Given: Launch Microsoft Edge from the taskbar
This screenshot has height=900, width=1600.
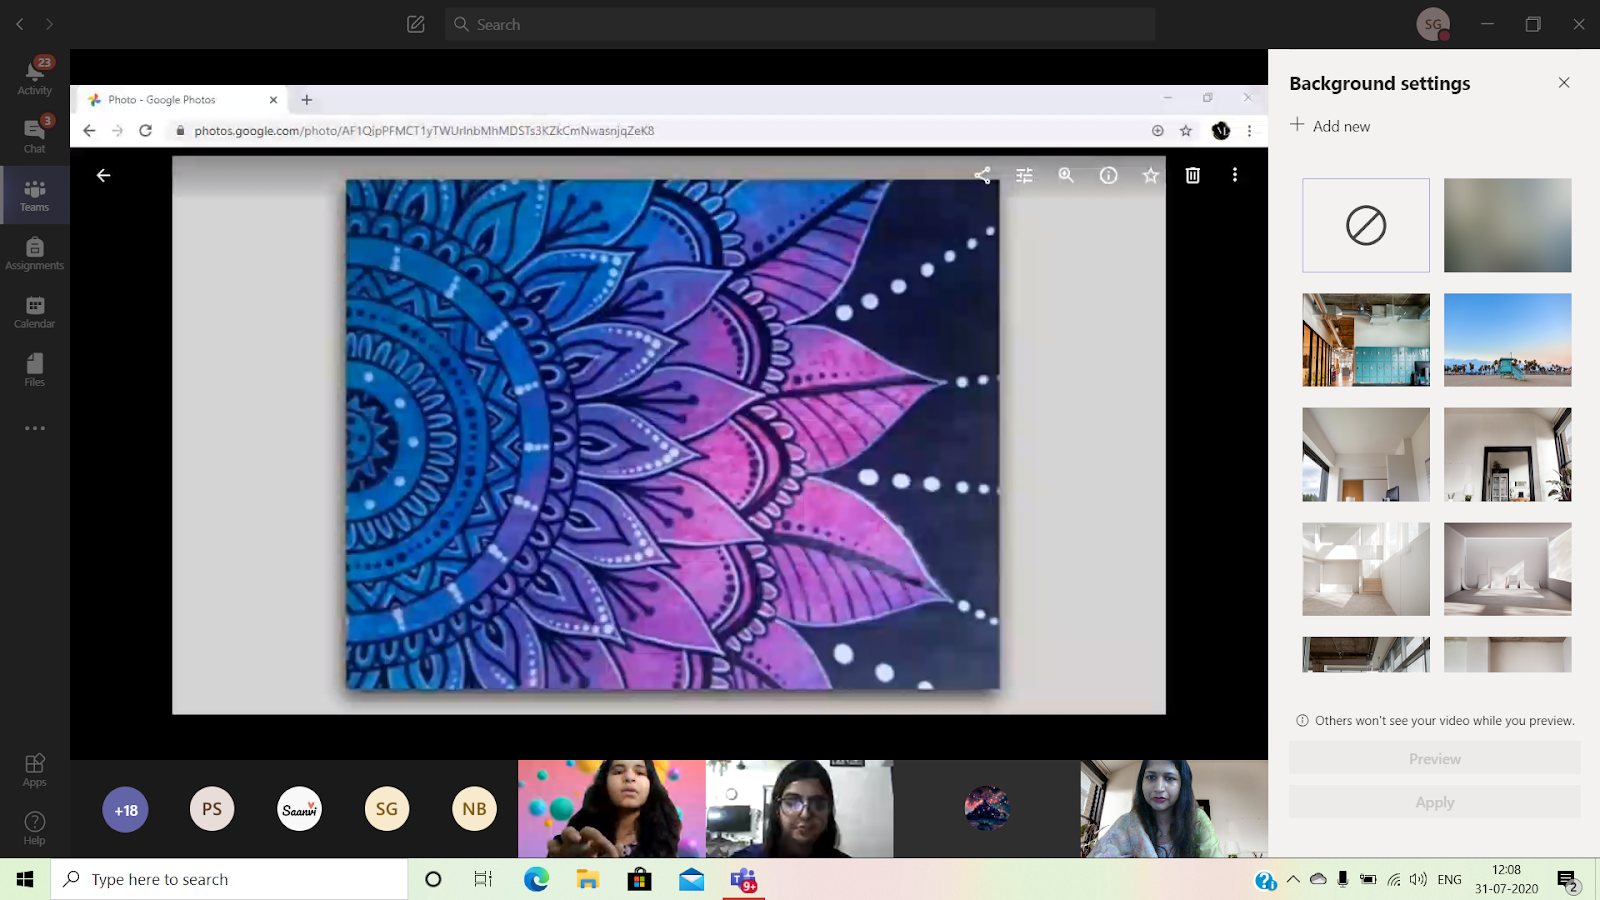Looking at the screenshot, I should tap(536, 879).
